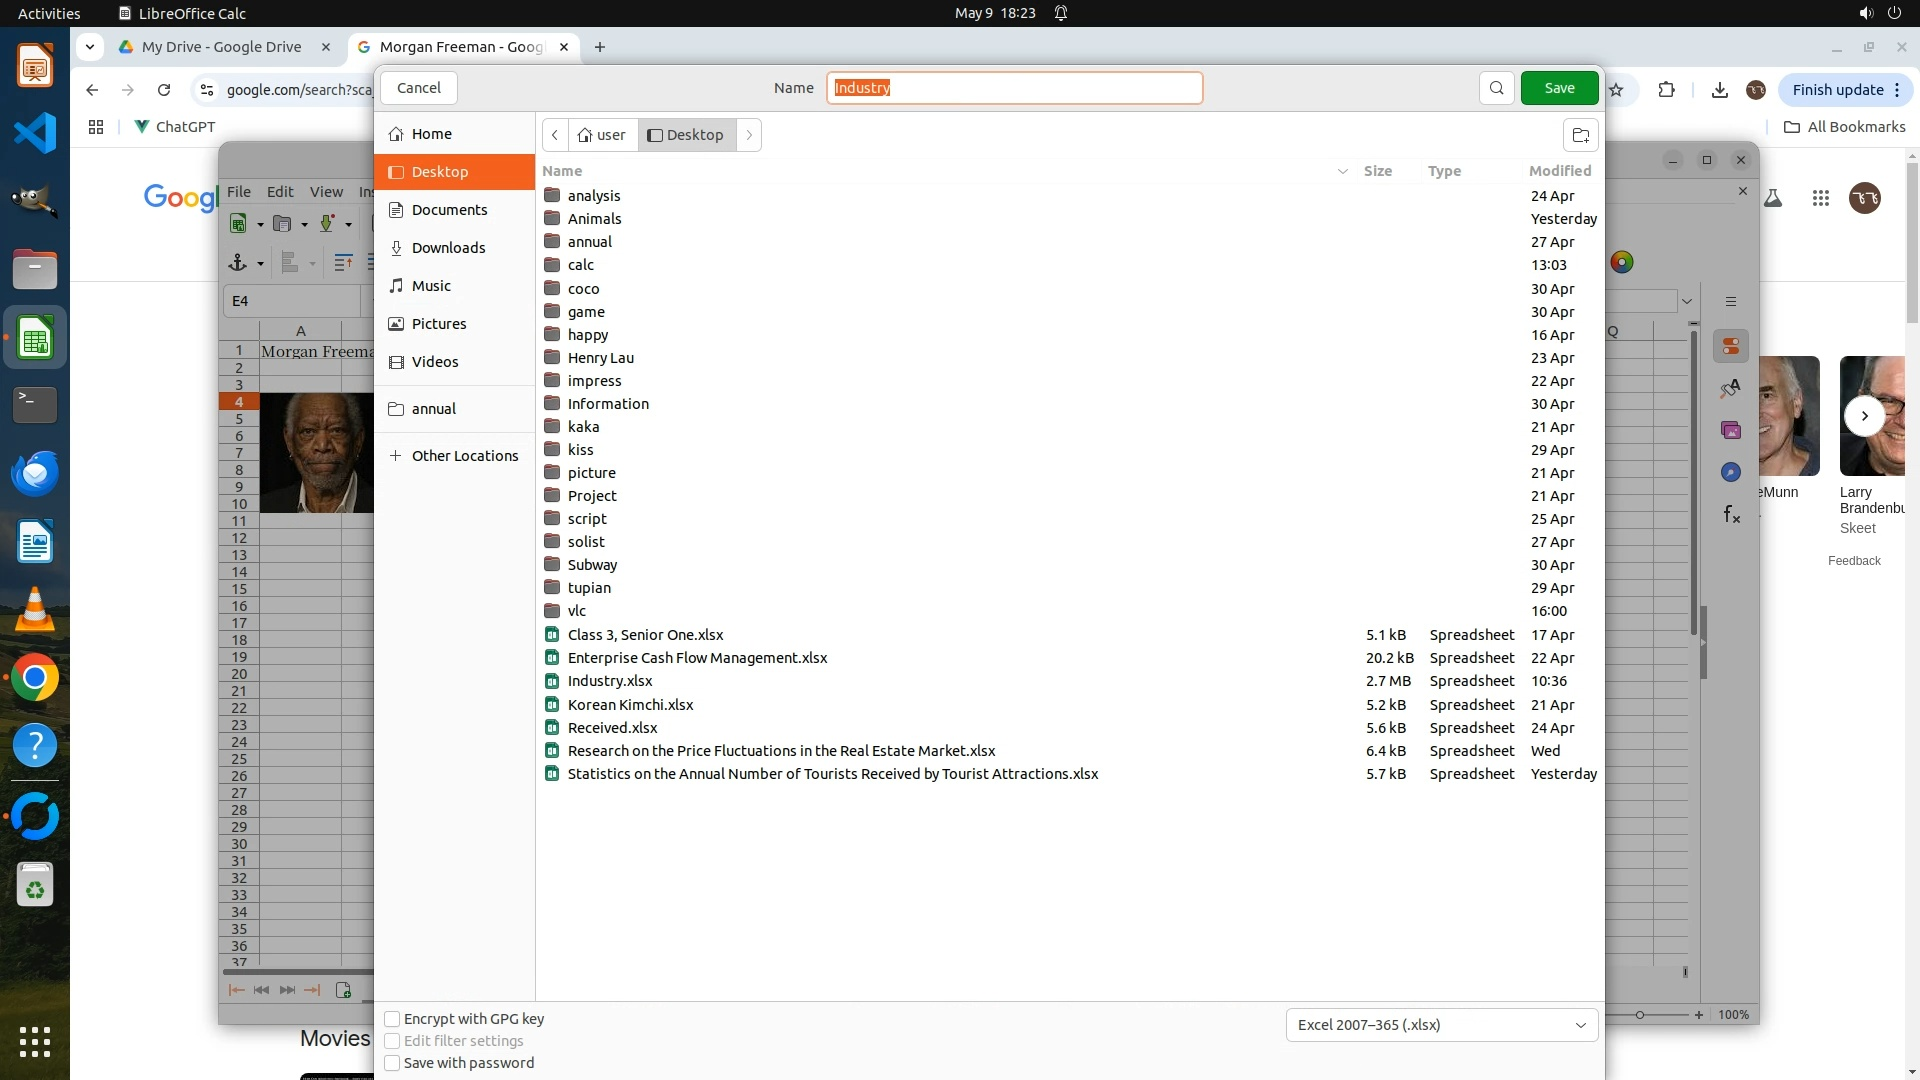Open the Excel 2007–365 file type dropdown

click(1441, 1025)
